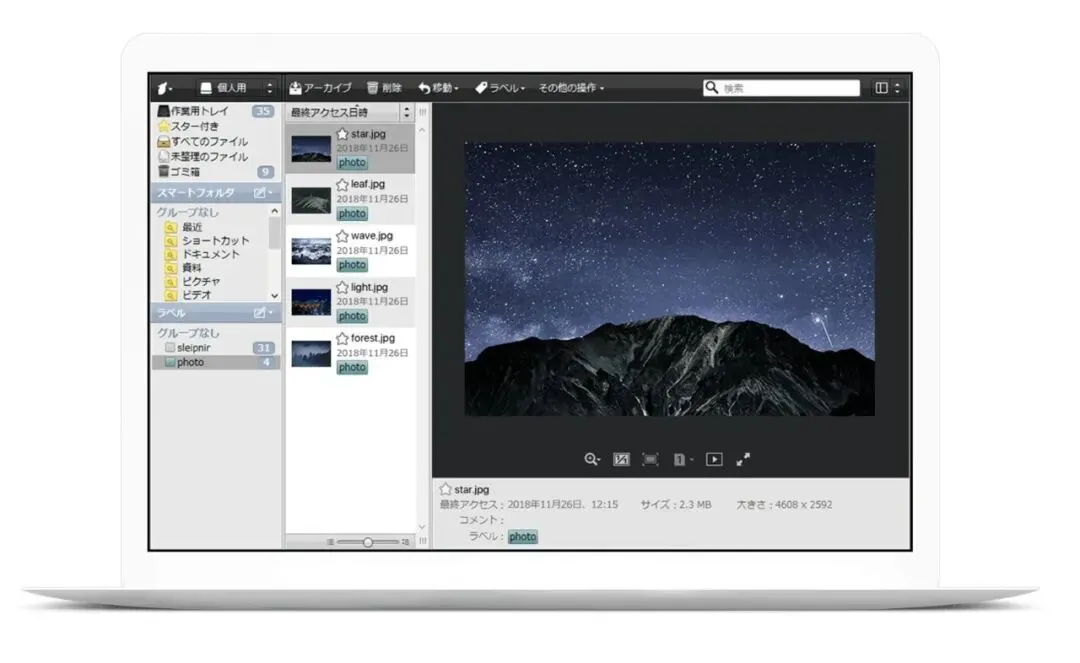Click the サイズ 2.3 MB text

pyautogui.click(x=676, y=505)
